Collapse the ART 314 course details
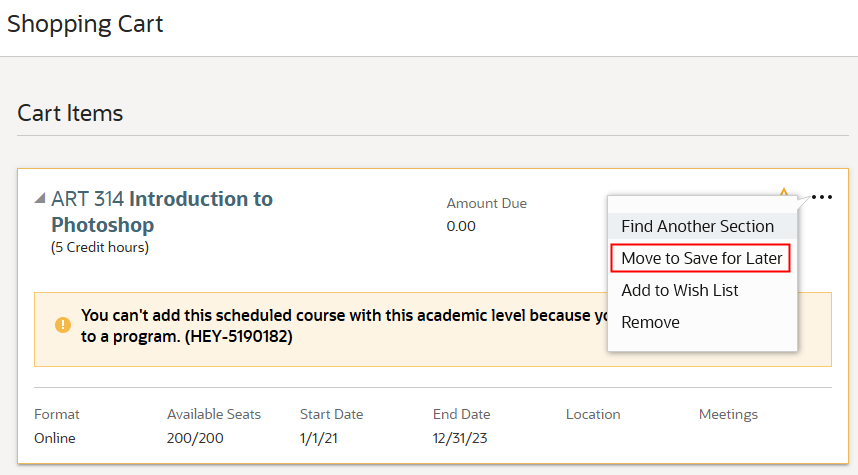Image resolution: width=858 pixels, height=475 pixels. tap(40, 197)
